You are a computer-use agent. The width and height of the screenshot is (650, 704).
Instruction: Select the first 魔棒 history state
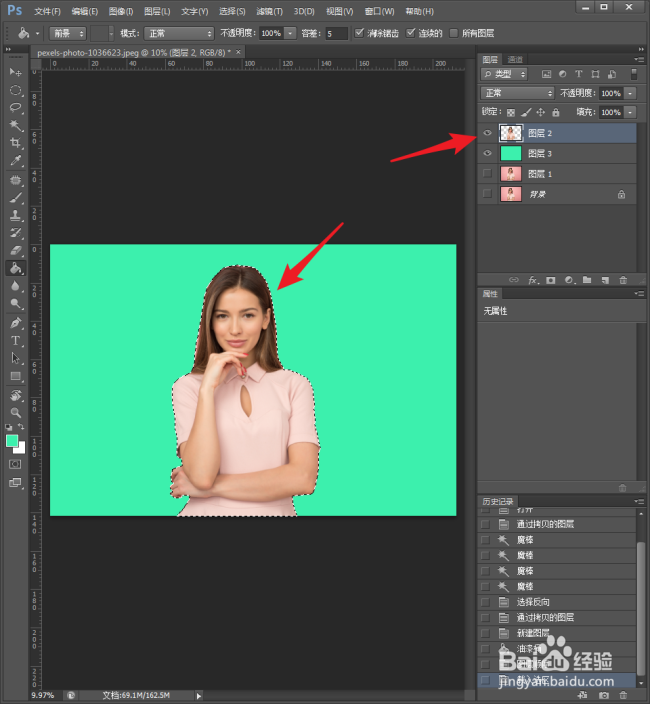tap(557, 540)
